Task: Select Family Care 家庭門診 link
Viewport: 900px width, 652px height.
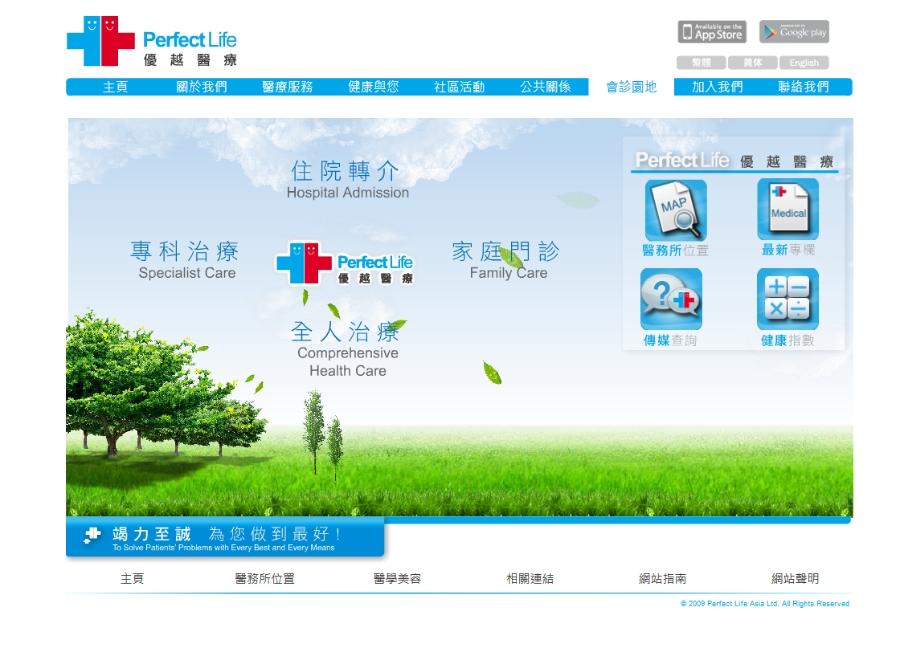Action: [x=506, y=260]
